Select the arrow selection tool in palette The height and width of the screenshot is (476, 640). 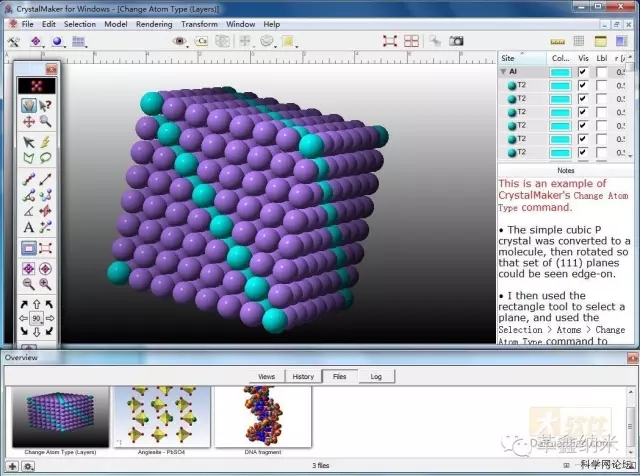coord(28,141)
